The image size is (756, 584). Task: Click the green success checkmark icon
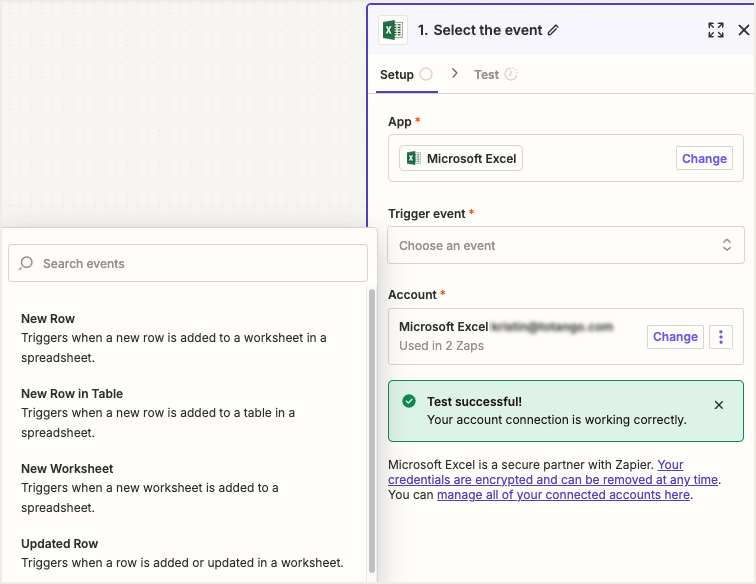(409, 401)
